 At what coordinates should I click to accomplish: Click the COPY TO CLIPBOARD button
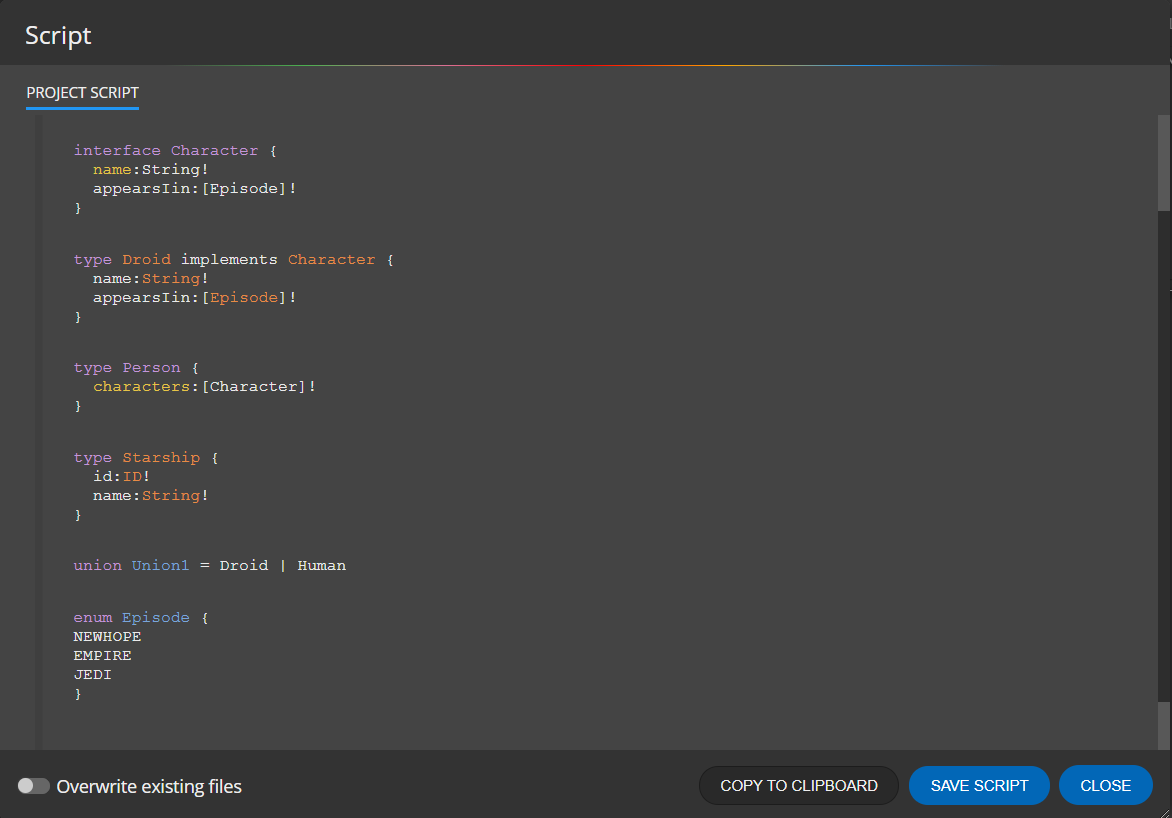tap(798, 785)
